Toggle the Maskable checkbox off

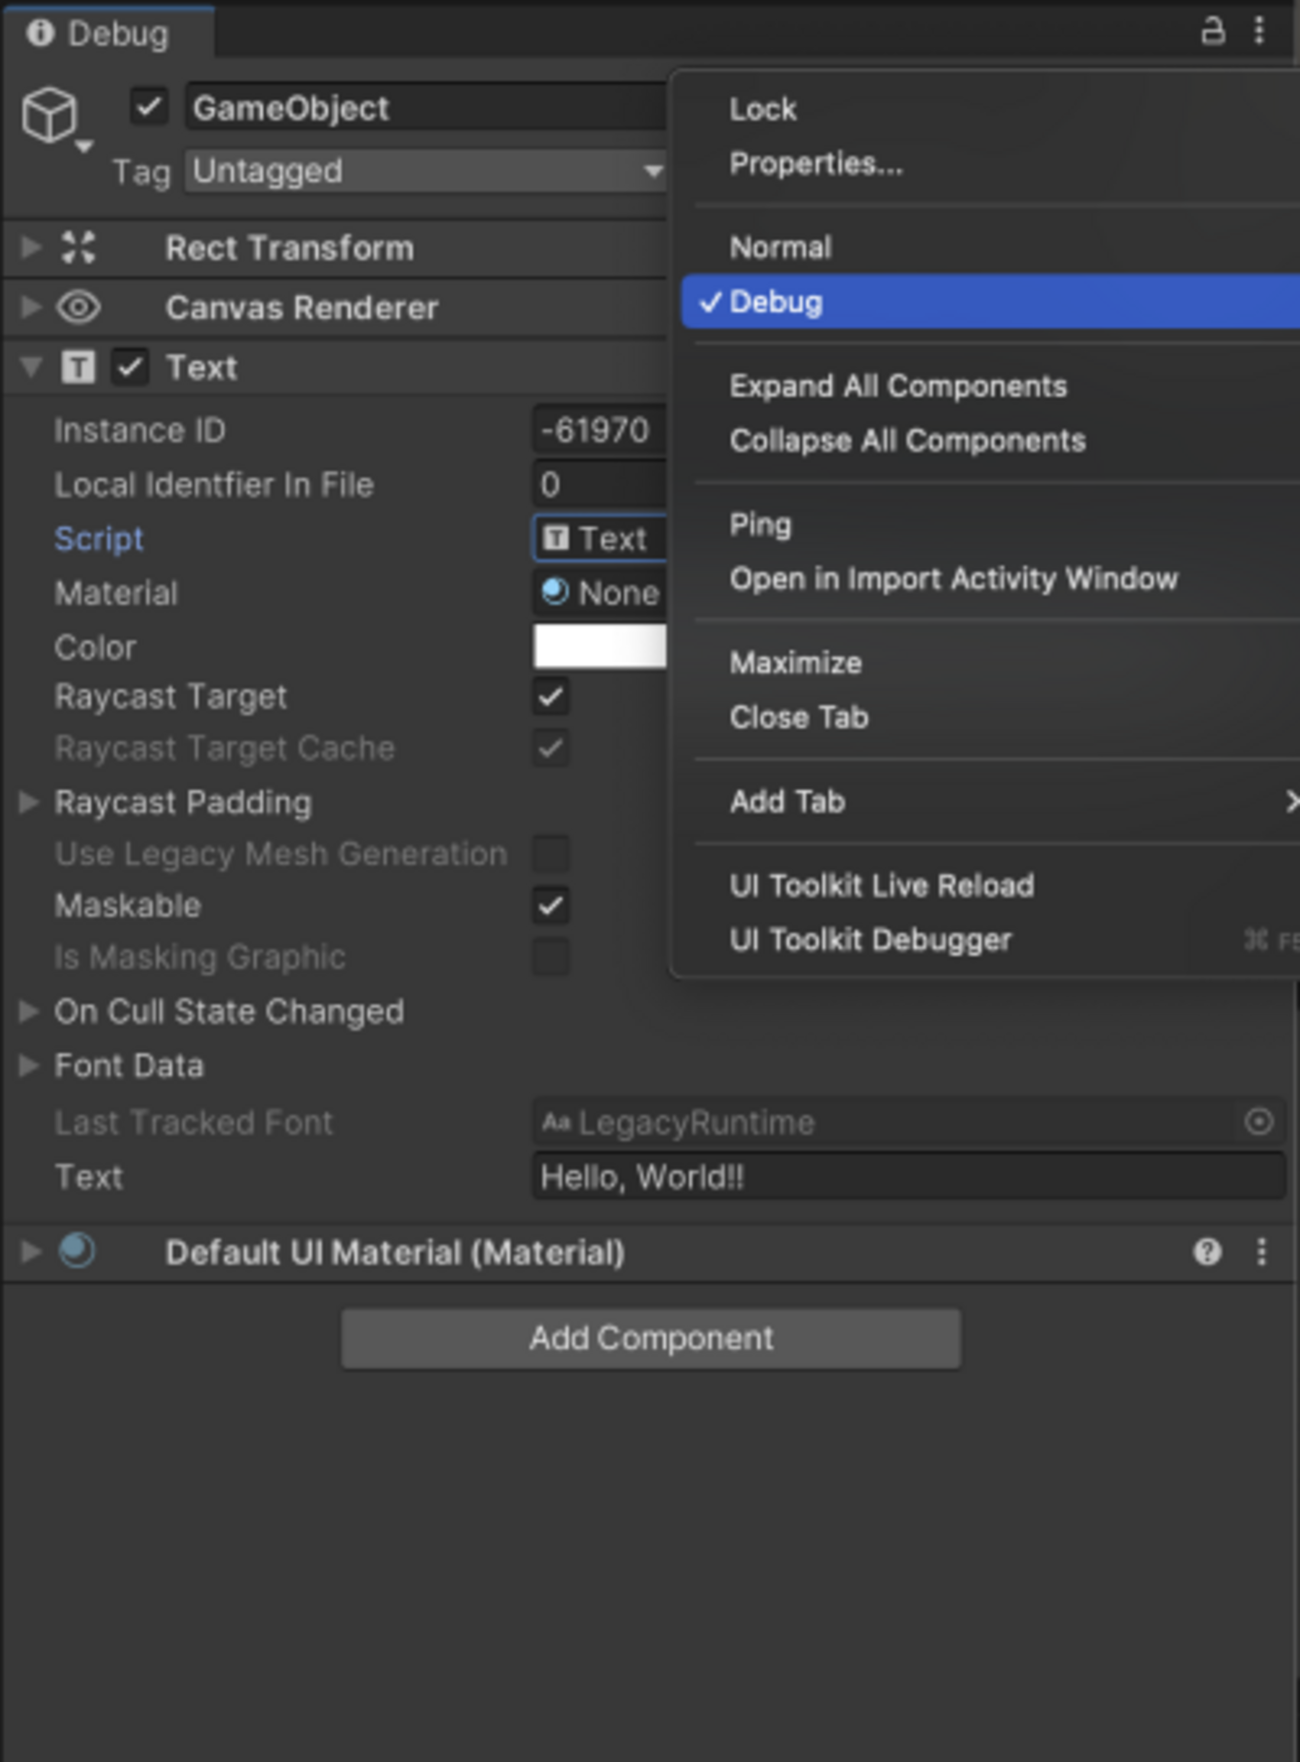(551, 906)
